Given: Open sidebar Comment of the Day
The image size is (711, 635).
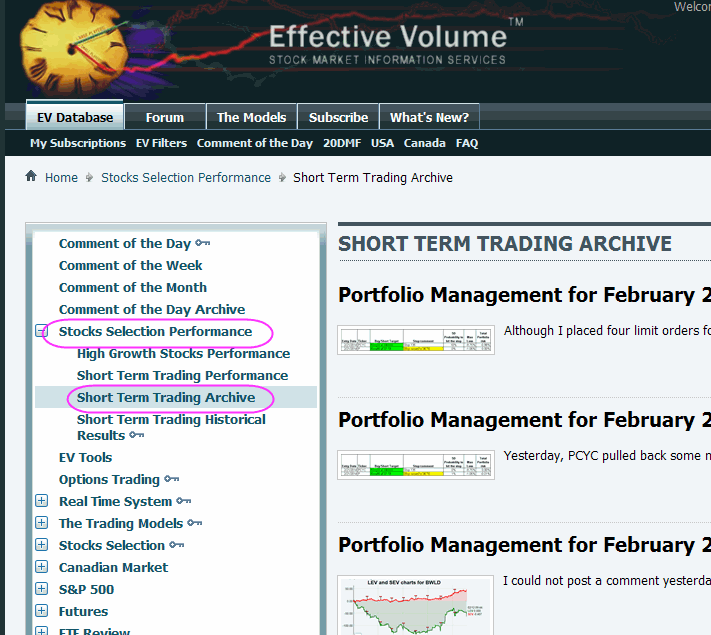Looking at the screenshot, I should click(x=125, y=244).
